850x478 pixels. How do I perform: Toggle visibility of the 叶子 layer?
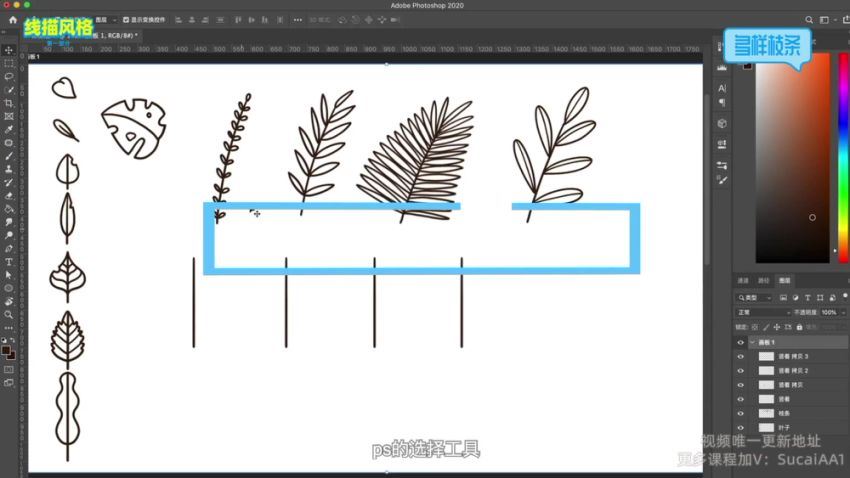(740, 427)
